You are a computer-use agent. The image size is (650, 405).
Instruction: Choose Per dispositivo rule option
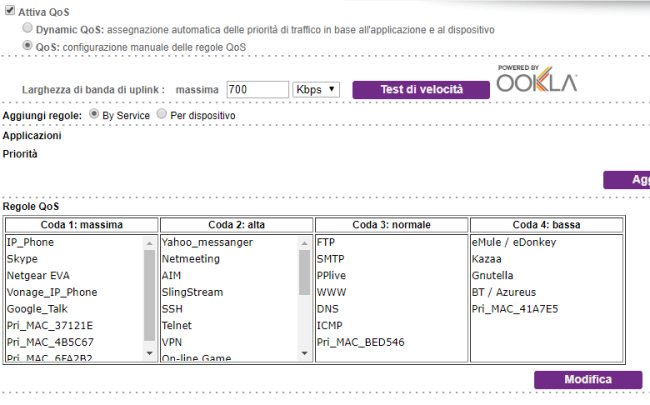(x=162, y=114)
